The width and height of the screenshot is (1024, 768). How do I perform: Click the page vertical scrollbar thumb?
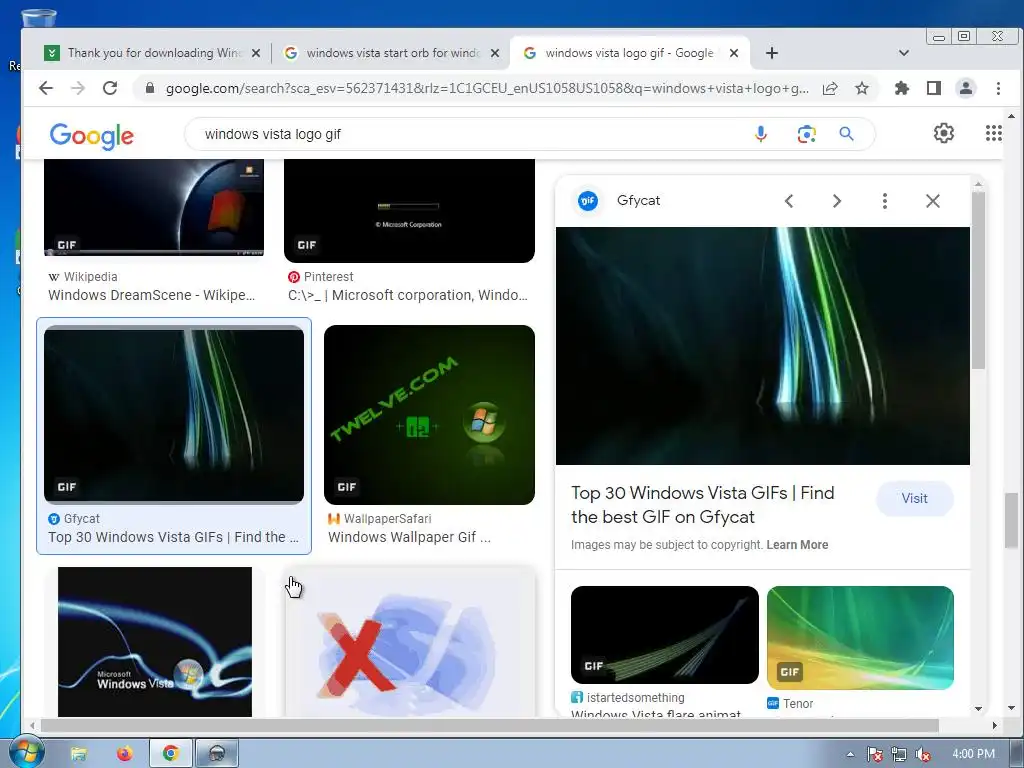click(x=1012, y=520)
